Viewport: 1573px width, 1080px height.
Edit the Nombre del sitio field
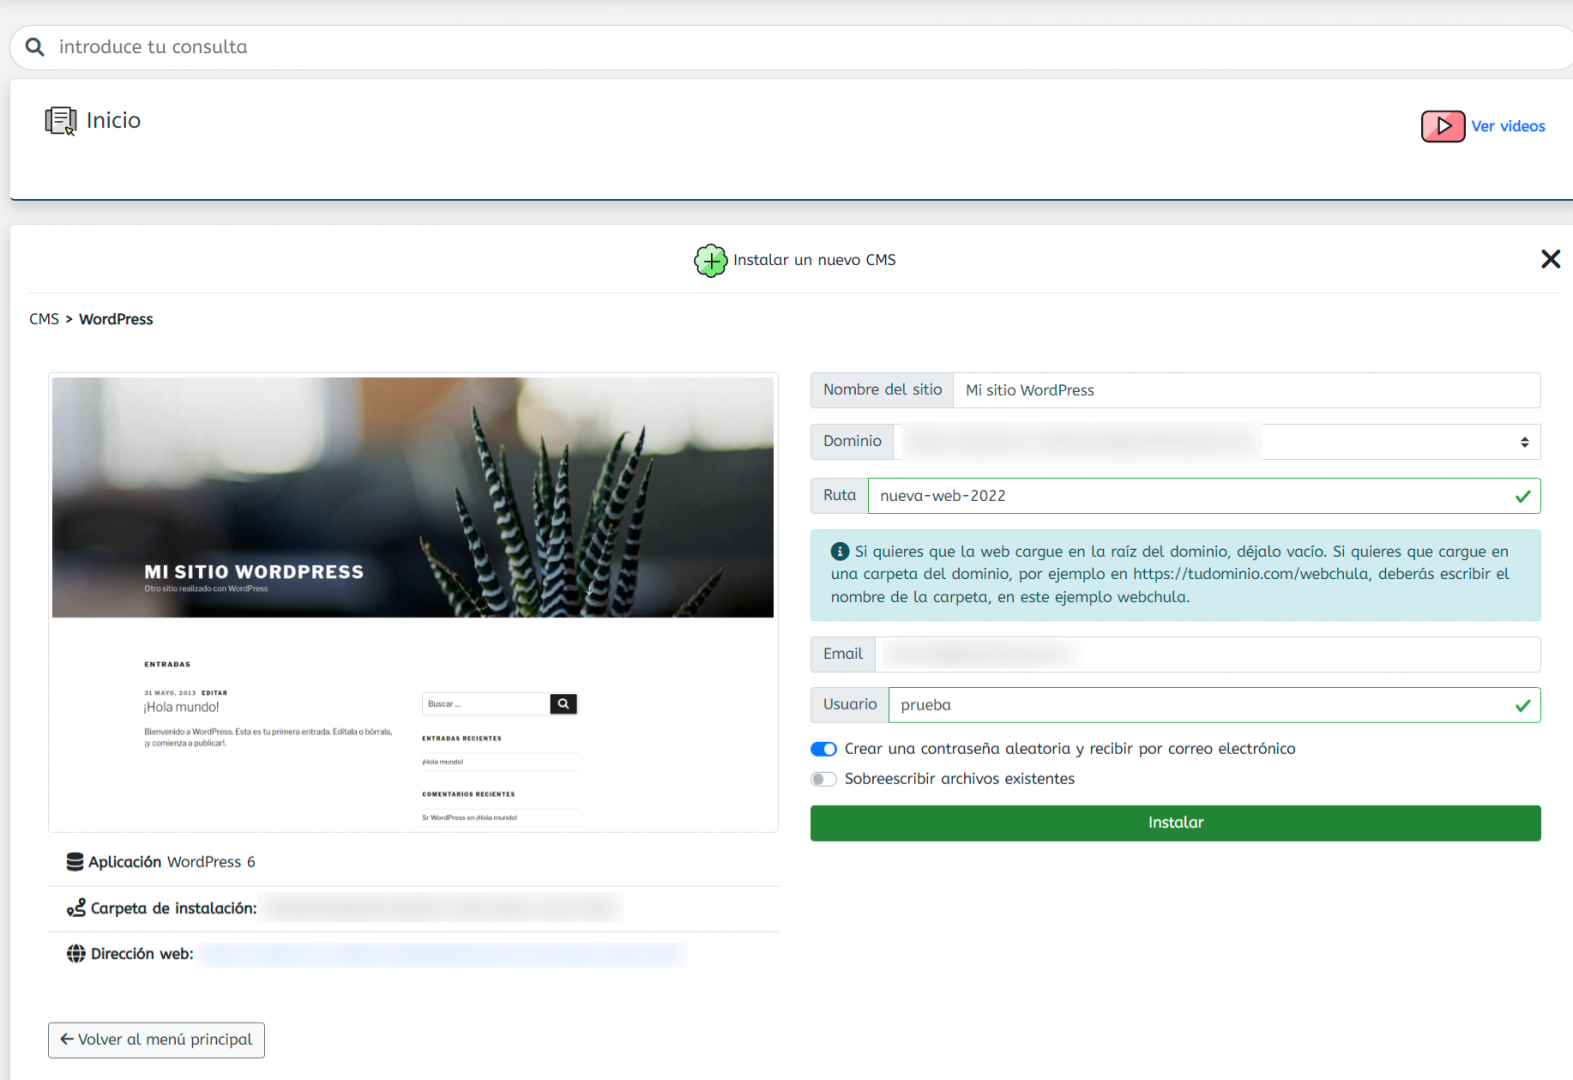click(x=1246, y=390)
